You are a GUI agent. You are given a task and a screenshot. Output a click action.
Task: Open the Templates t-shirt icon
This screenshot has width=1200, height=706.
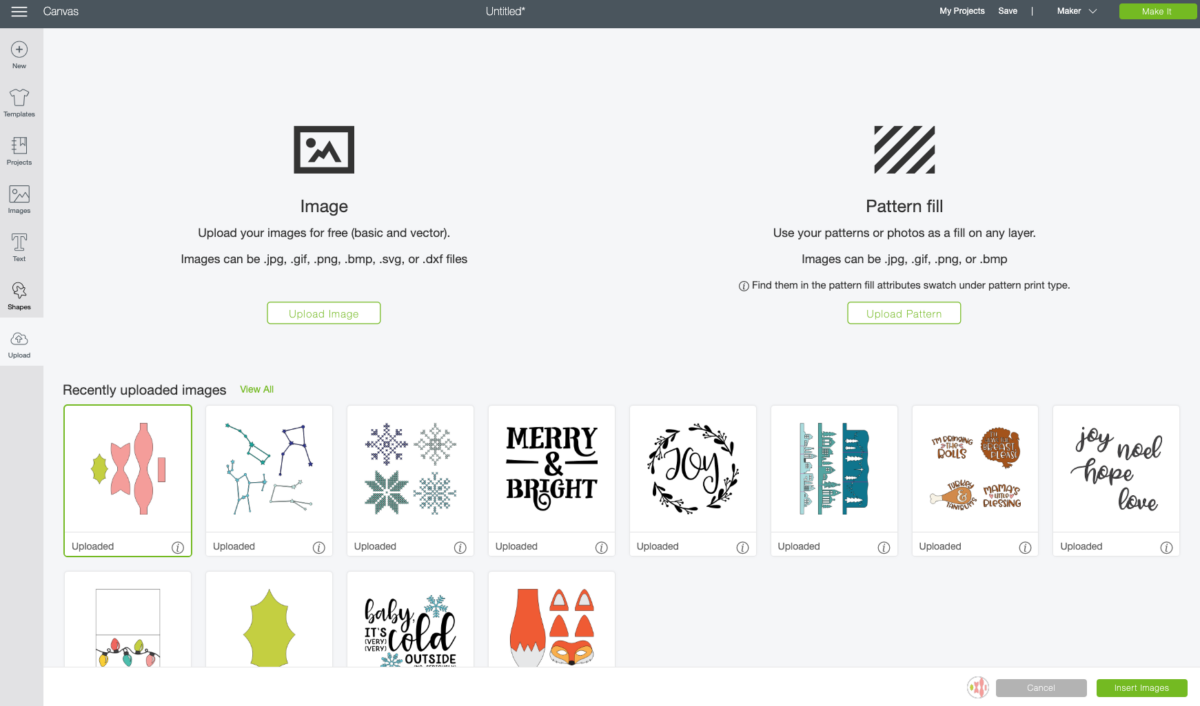tap(19, 97)
